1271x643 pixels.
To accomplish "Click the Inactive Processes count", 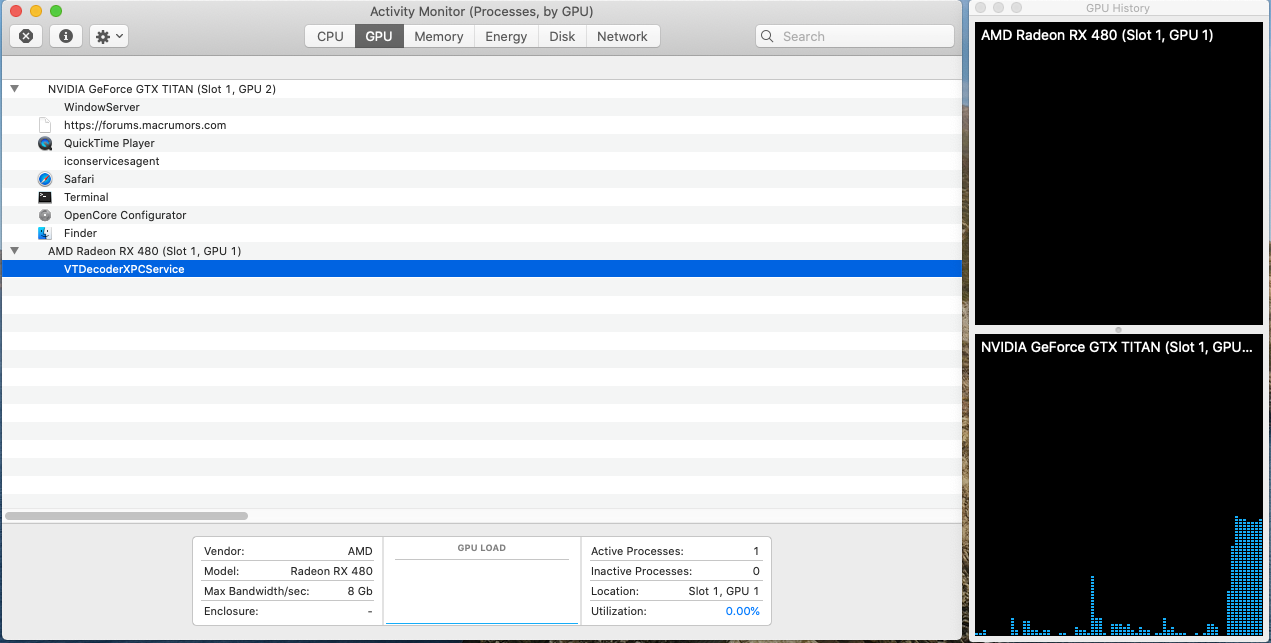I will [x=756, y=571].
